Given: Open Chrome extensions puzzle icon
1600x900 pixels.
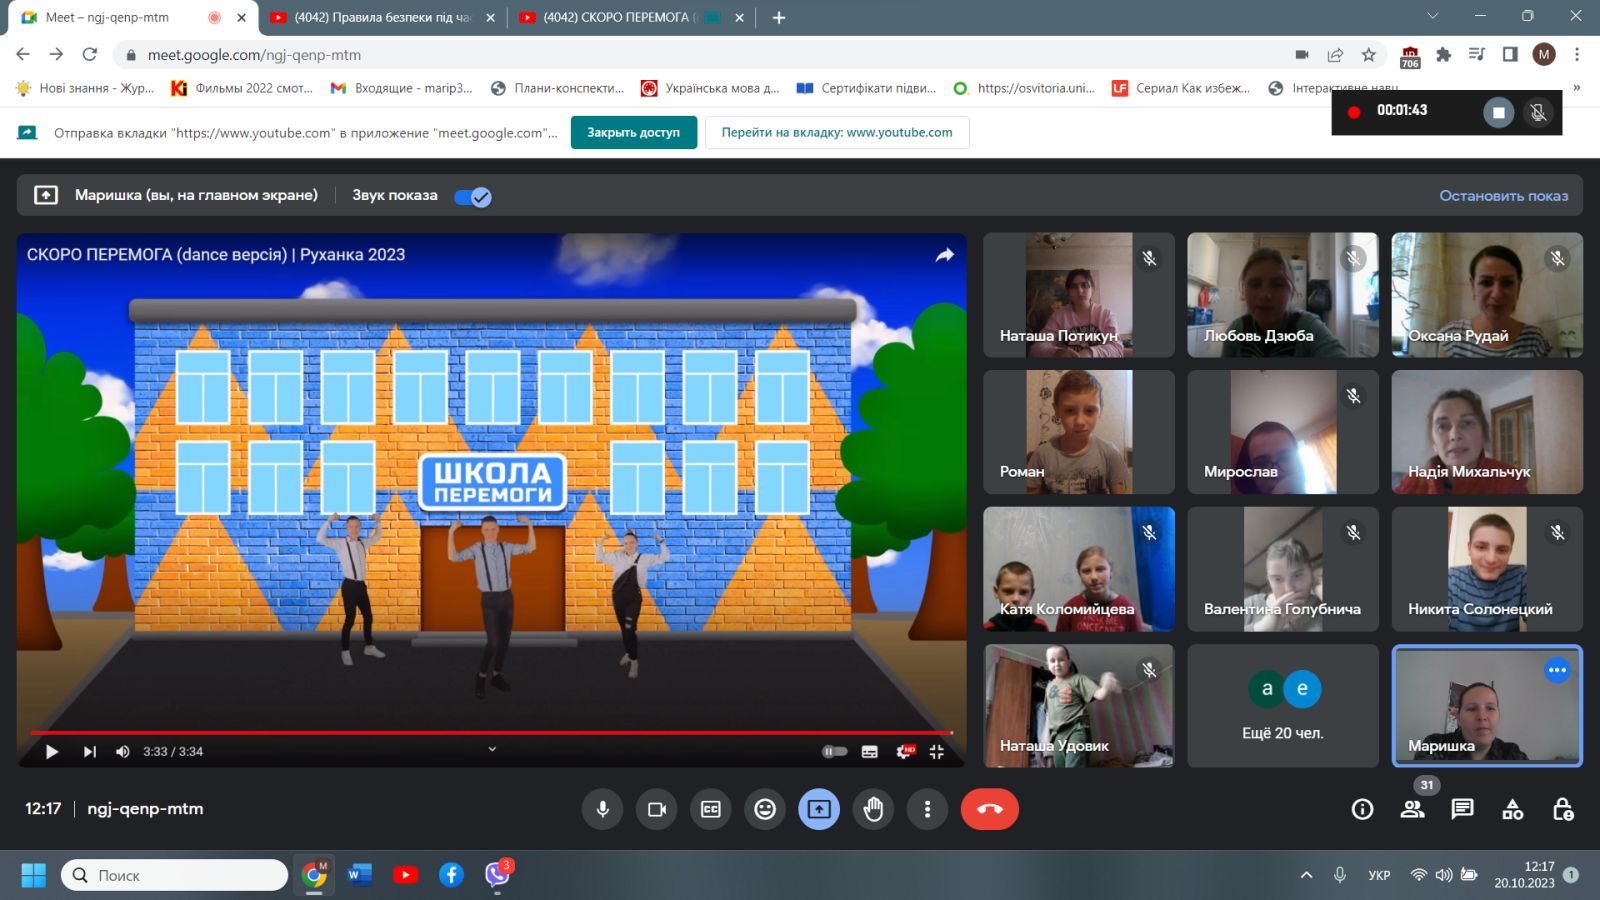Looking at the screenshot, I should click(x=1443, y=55).
